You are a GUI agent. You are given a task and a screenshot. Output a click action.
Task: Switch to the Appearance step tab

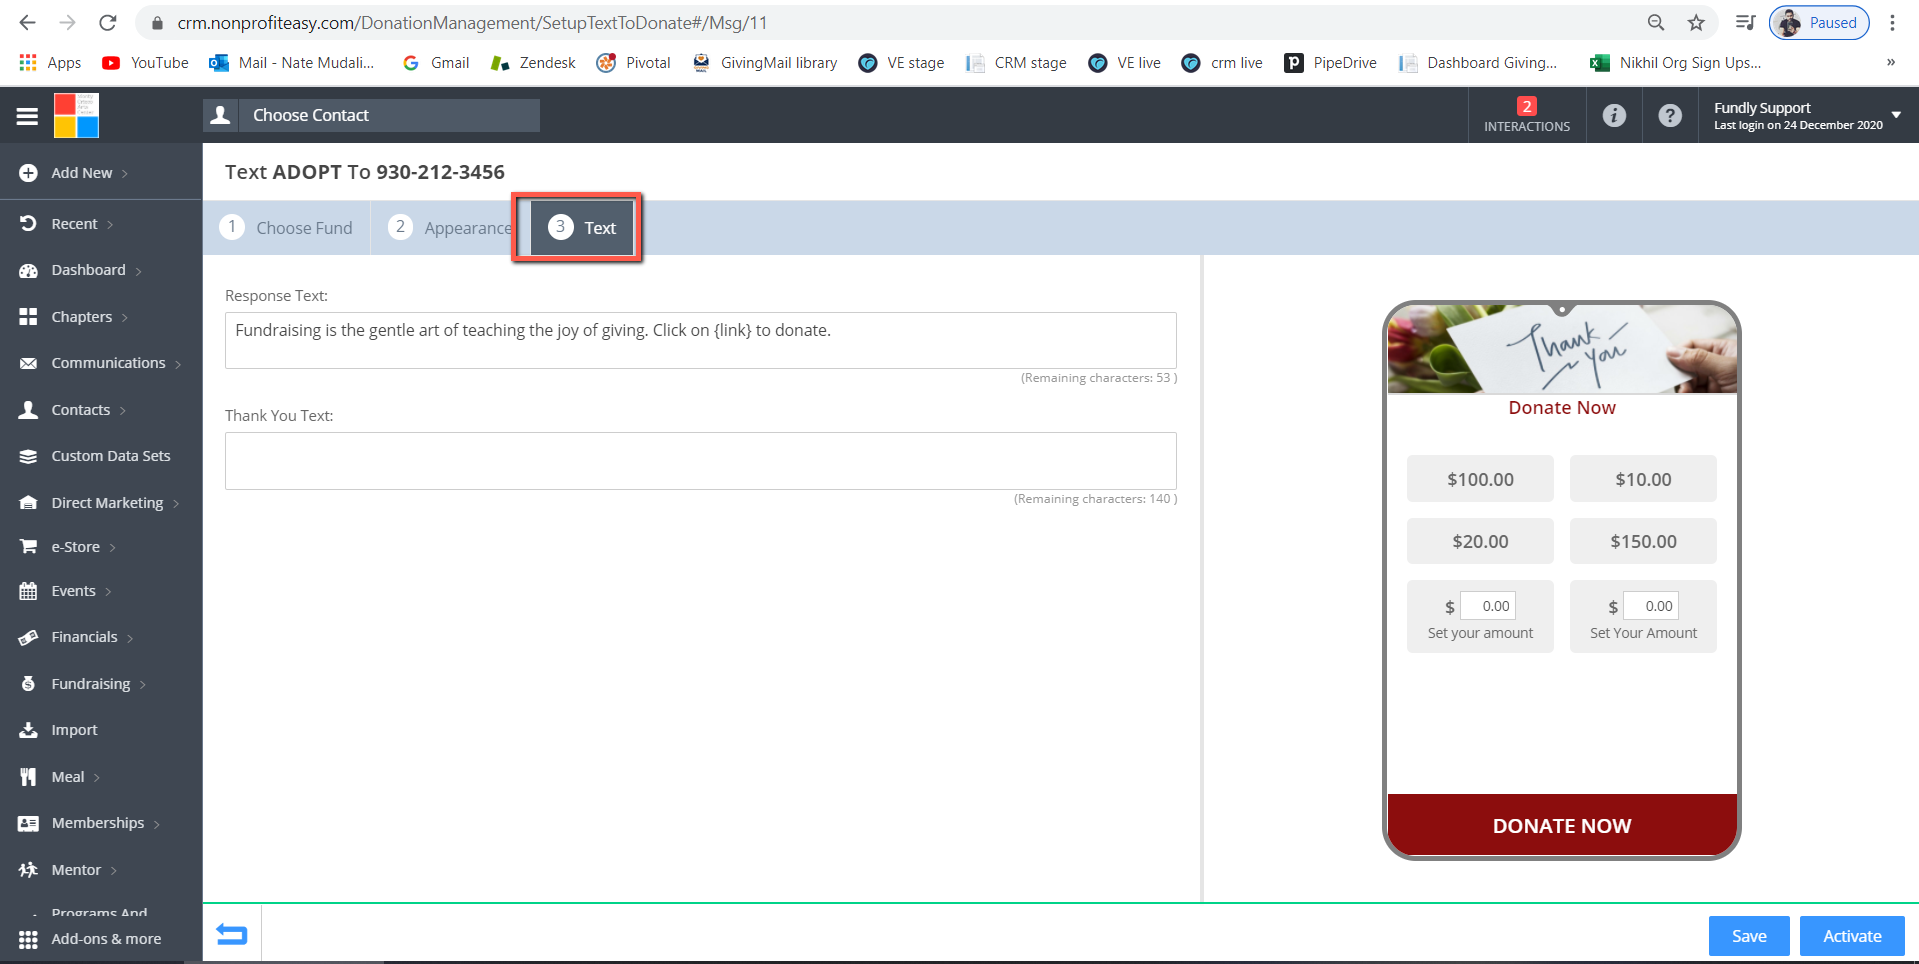451,228
